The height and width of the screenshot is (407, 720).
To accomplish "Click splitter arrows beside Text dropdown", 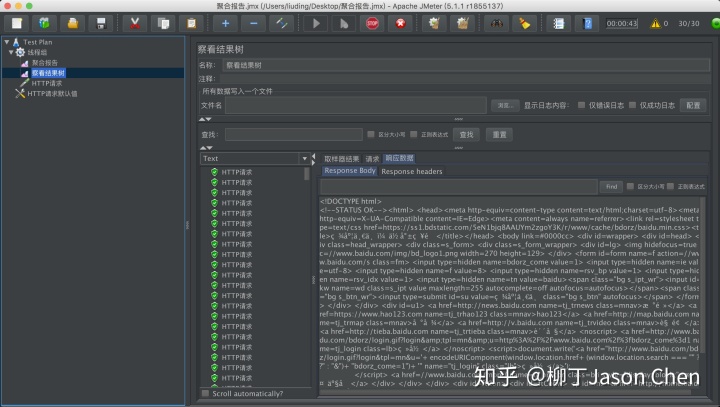I will [314, 160].
